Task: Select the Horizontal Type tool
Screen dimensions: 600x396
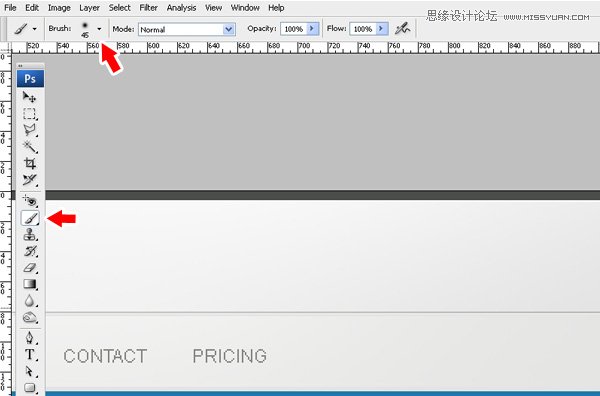Action: (29, 355)
